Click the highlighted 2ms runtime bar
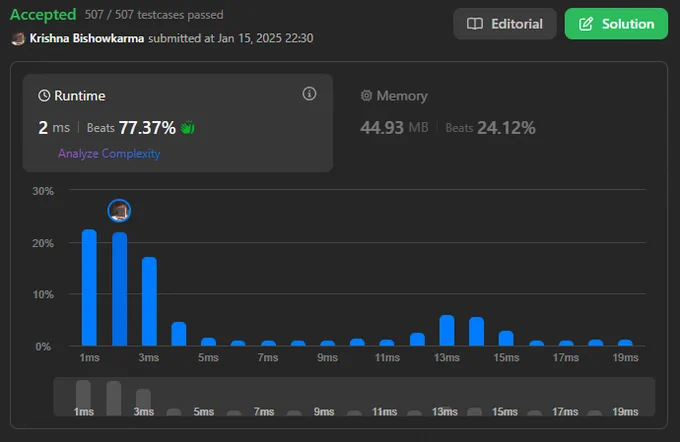680x442 pixels. (x=120, y=289)
